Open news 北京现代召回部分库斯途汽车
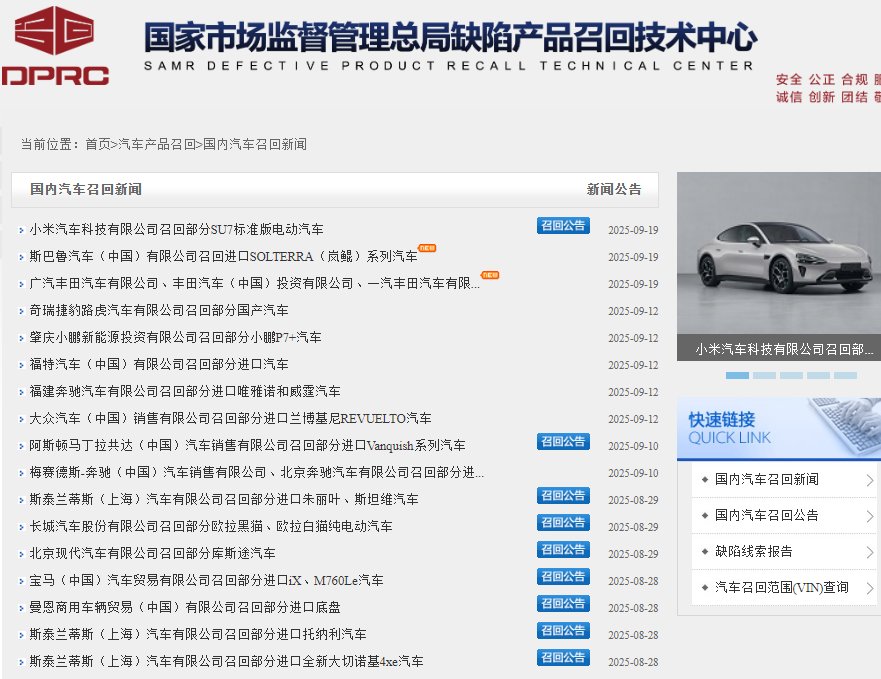Viewport: 881px width, 679px height. (x=152, y=553)
